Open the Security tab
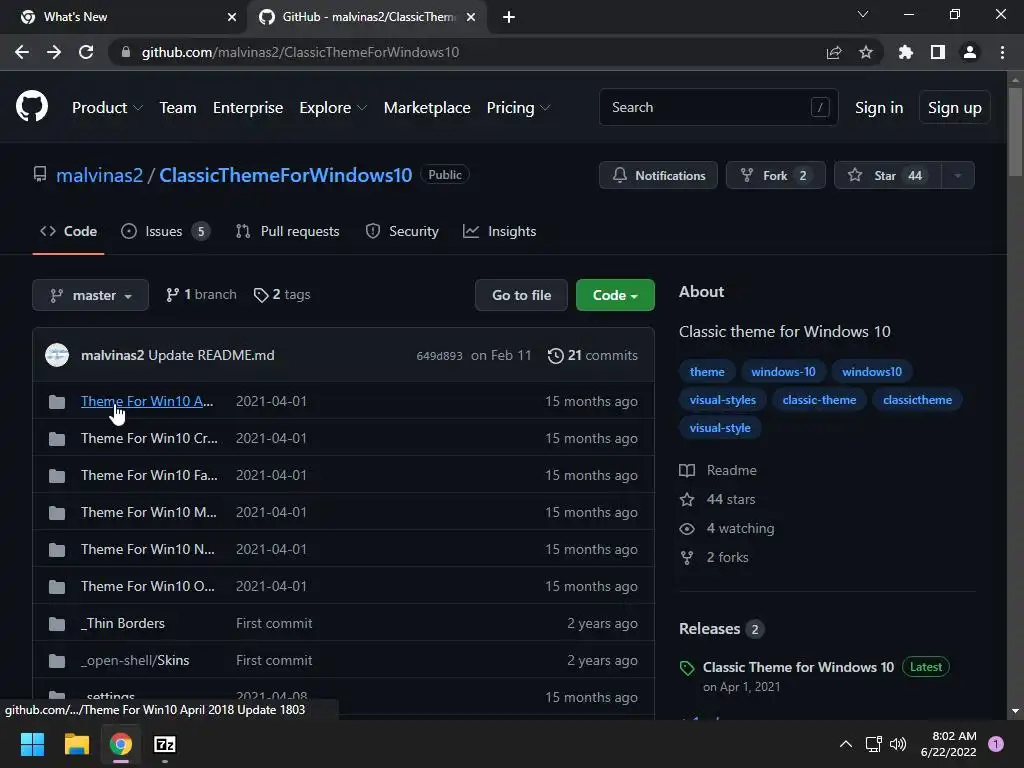The image size is (1024, 768). click(x=402, y=231)
